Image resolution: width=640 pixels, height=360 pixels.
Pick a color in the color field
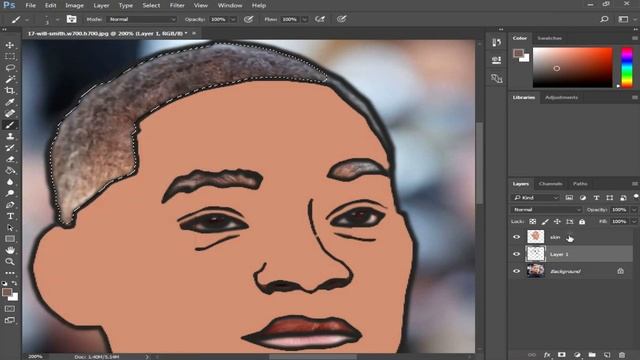tap(572, 67)
